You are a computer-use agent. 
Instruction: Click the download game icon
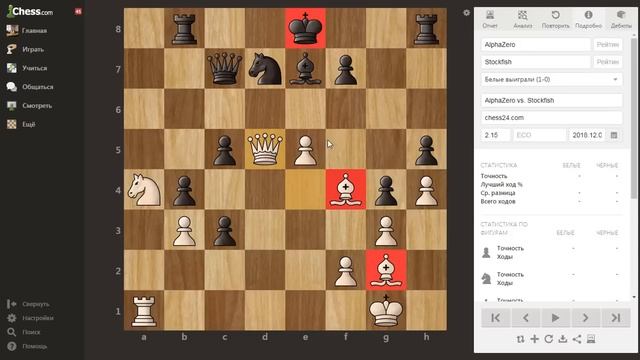[563, 339]
